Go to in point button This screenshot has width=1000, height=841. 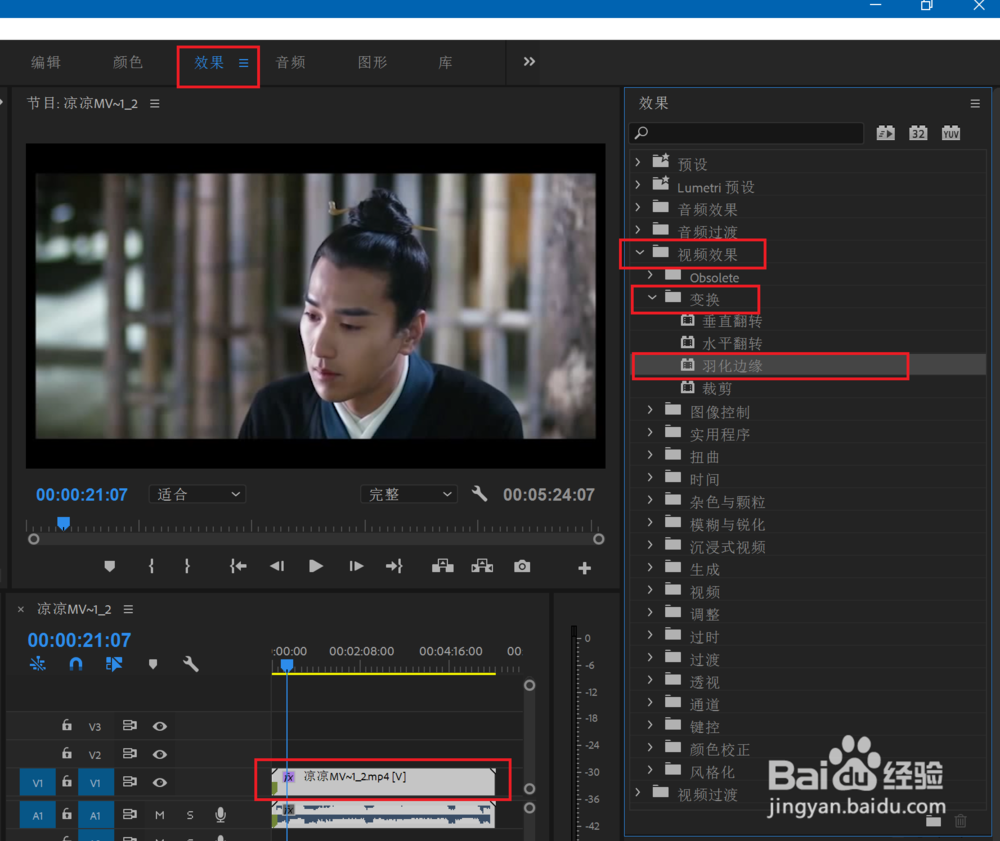click(239, 566)
